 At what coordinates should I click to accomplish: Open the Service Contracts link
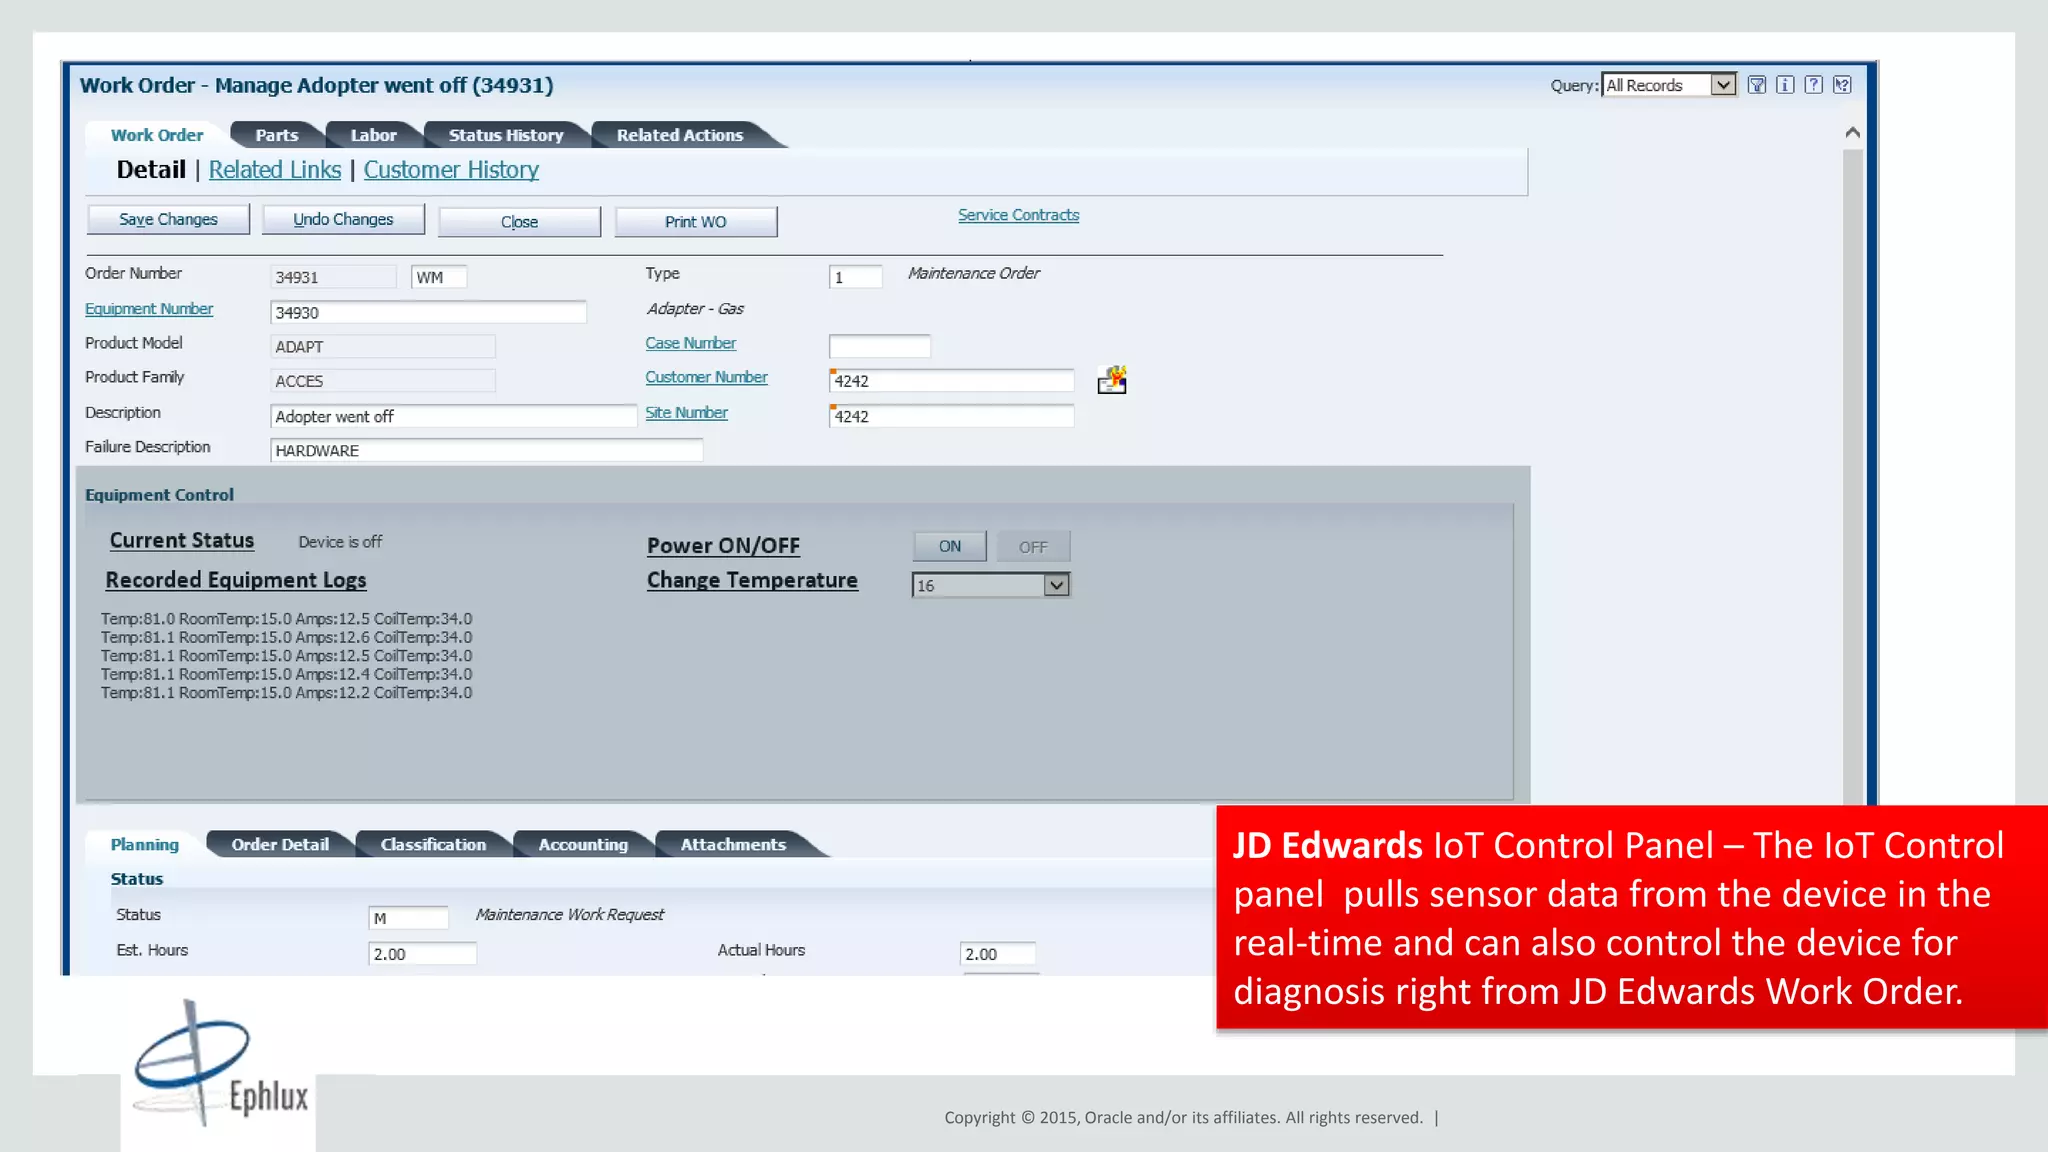click(x=1018, y=215)
